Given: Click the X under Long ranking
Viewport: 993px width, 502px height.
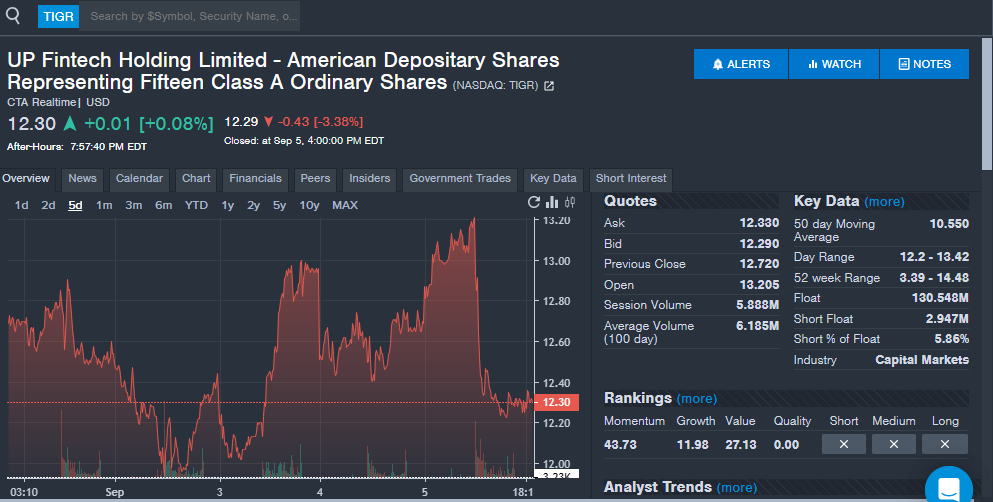Looking at the screenshot, I should (x=944, y=444).
